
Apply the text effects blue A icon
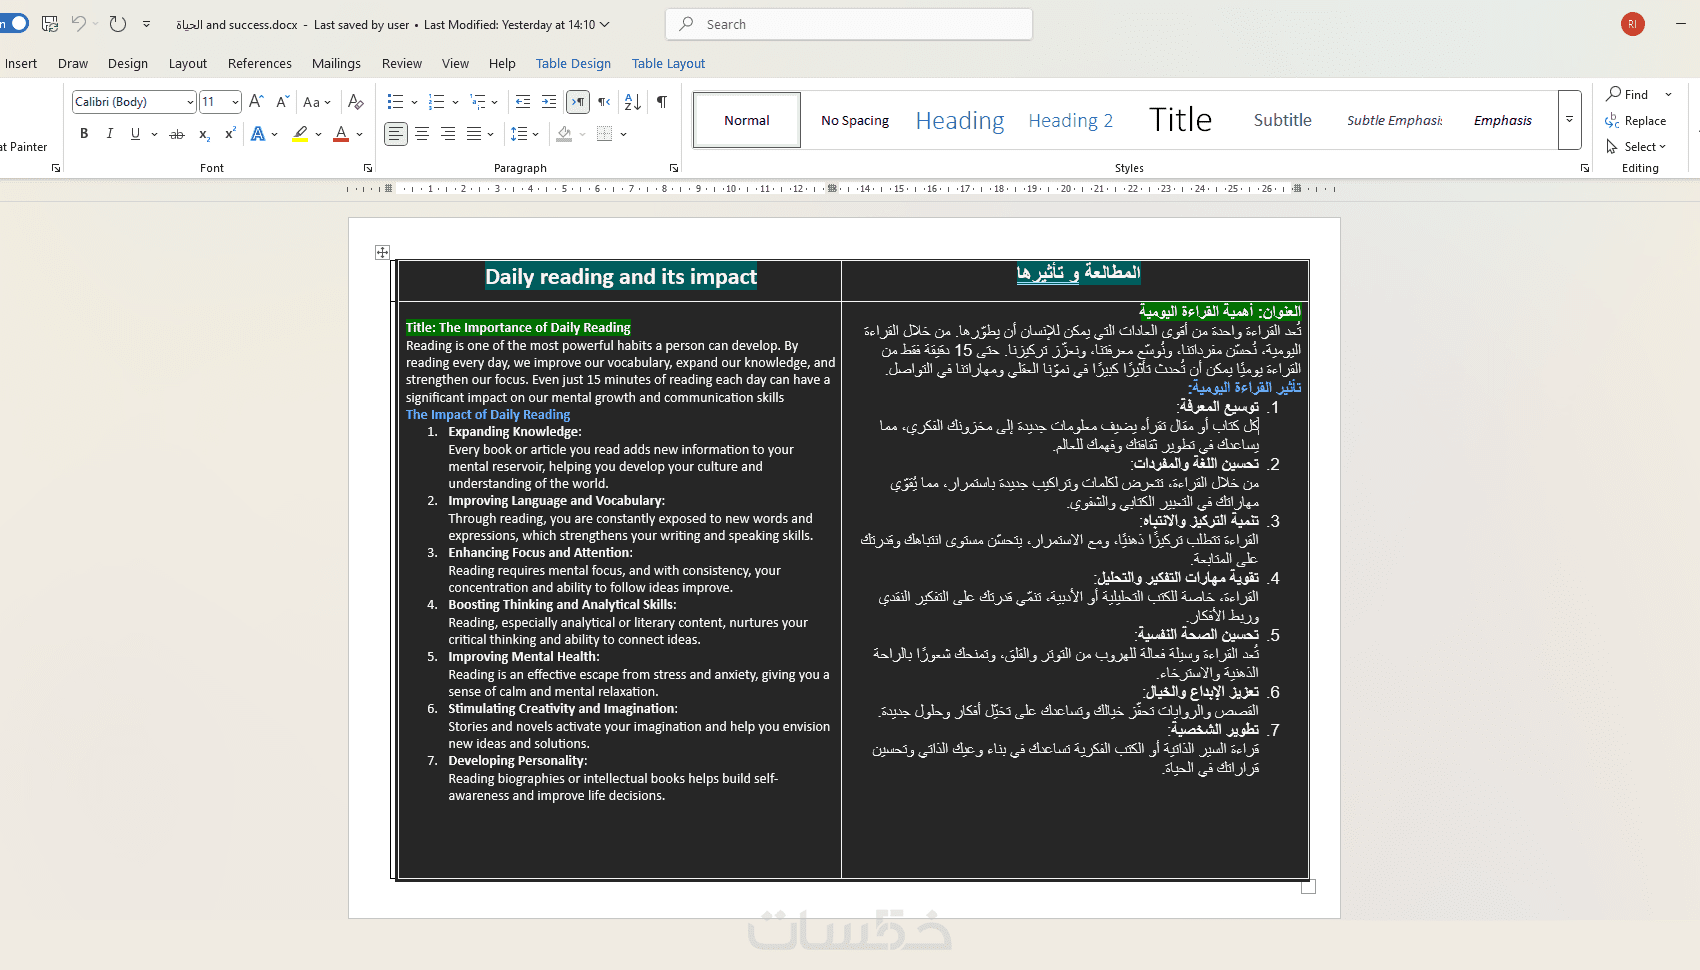click(258, 134)
